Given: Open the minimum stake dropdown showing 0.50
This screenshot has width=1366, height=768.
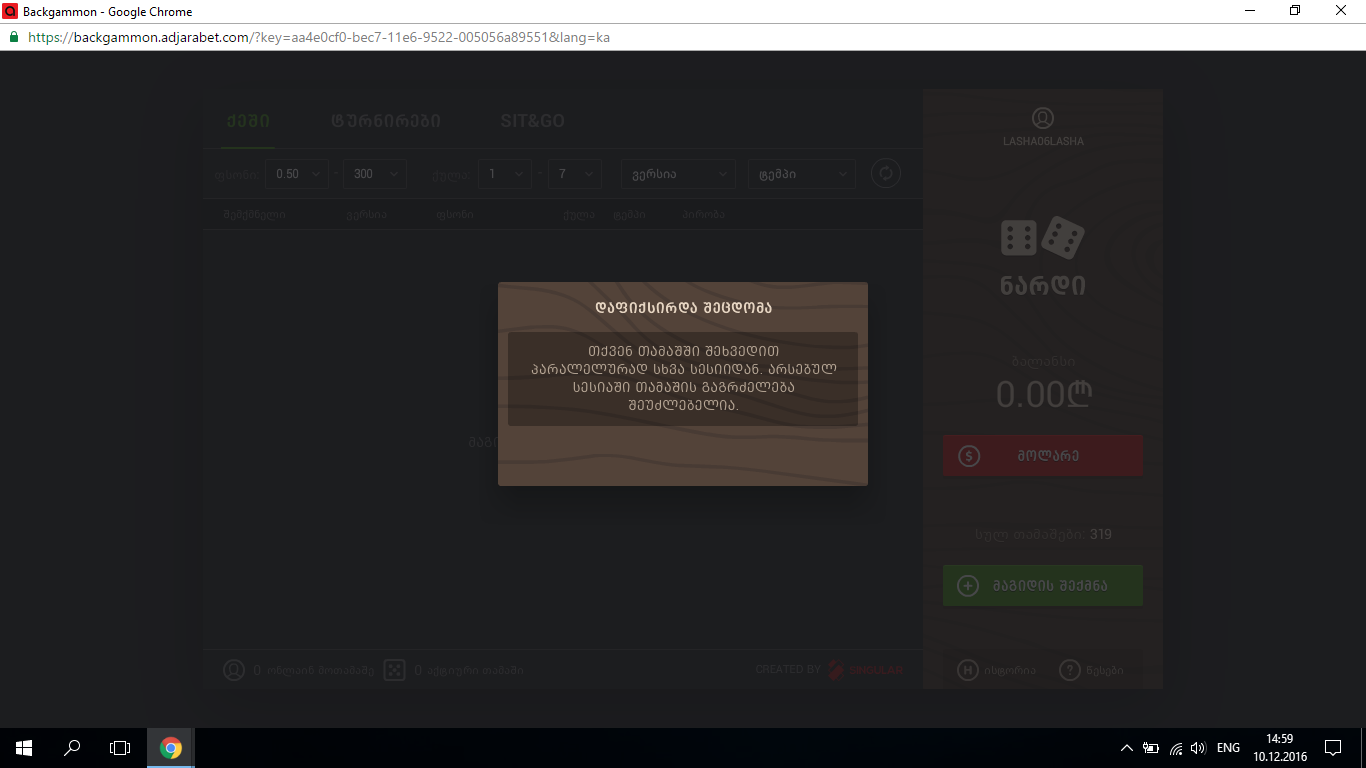Looking at the screenshot, I should pyautogui.click(x=297, y=174).
